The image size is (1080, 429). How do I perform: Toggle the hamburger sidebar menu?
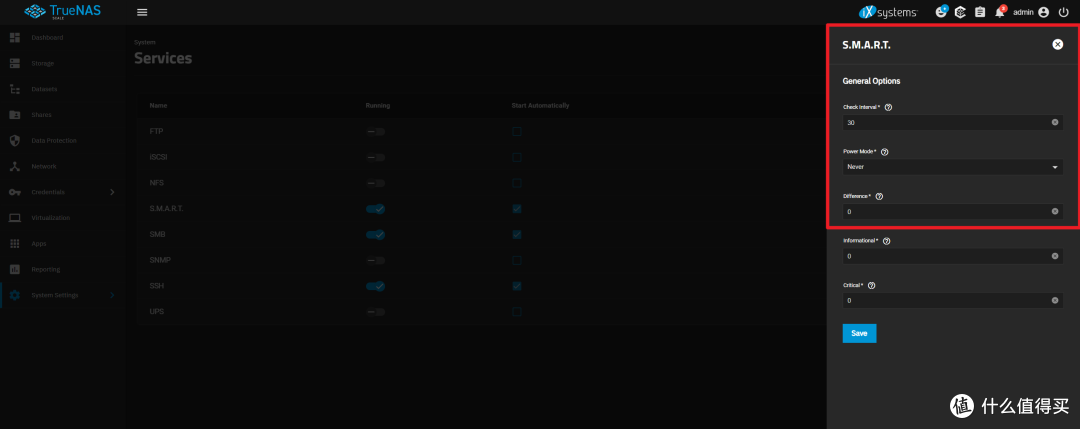[142, 12]
